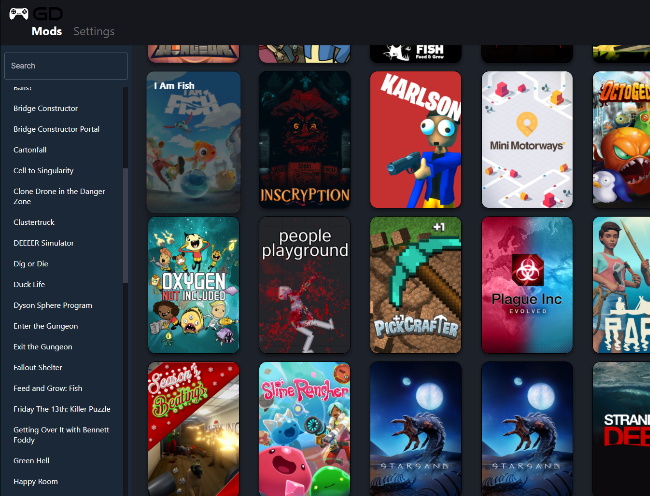
Task: Select Bridge Constructor Portal in the list
Action: pos(56,129)
